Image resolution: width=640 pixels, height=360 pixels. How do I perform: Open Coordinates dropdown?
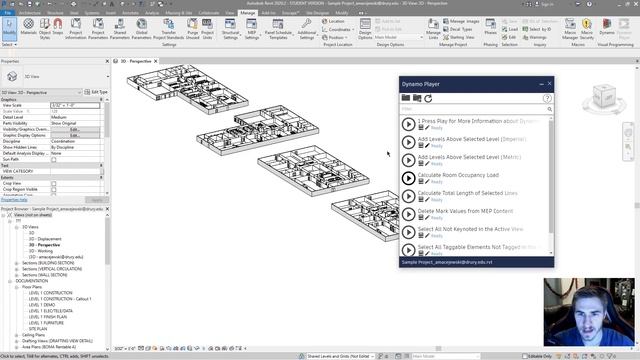(x=337, y=29)
